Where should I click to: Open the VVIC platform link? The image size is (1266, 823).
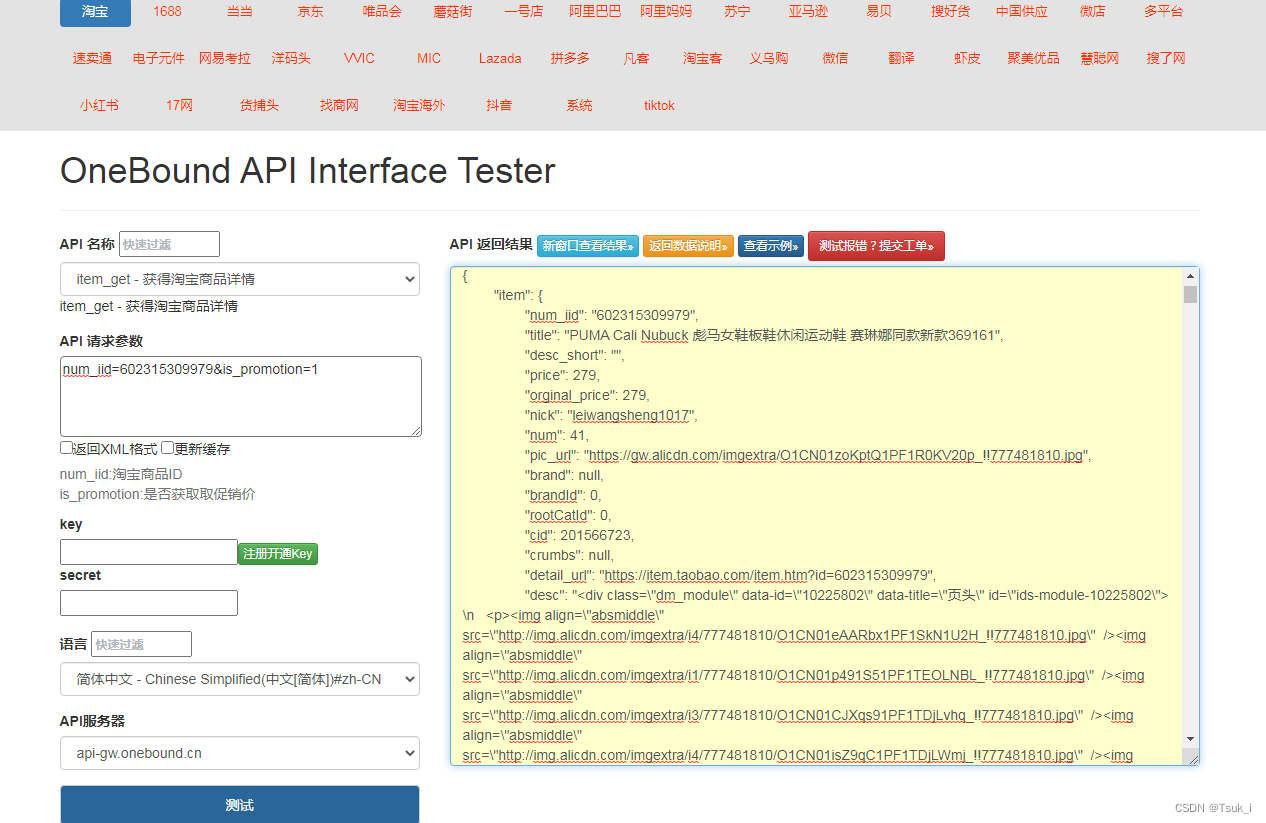tap(359, 58)
